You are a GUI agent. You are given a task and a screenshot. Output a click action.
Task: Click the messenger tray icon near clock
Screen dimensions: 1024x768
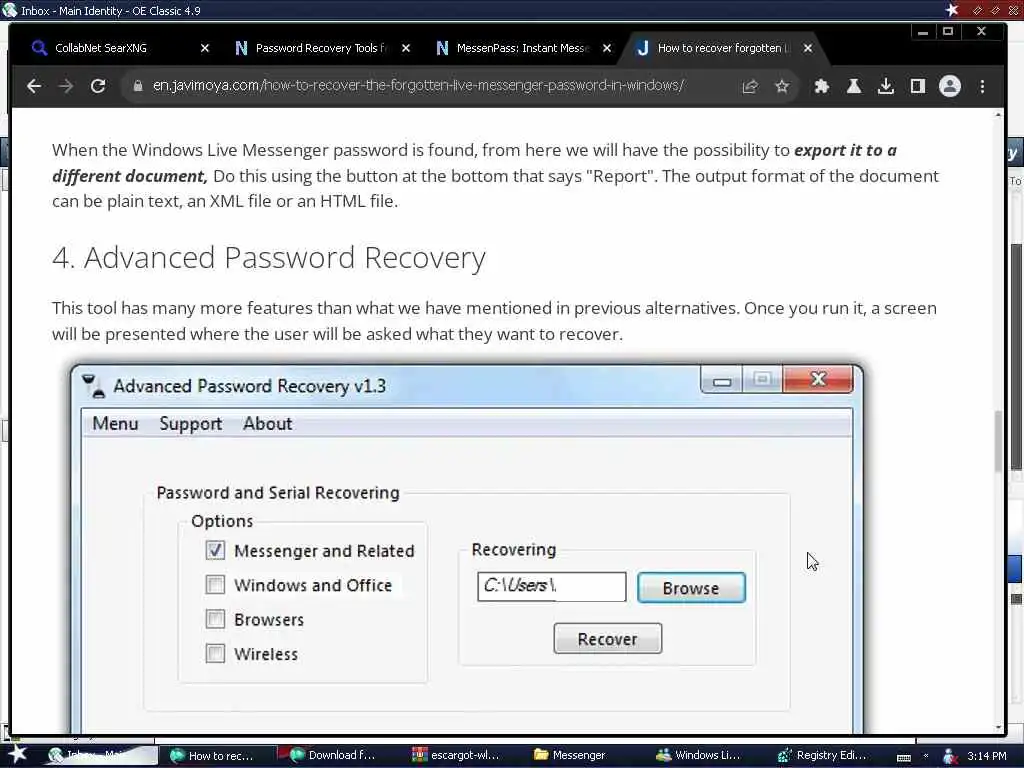[x=950, y=756]
